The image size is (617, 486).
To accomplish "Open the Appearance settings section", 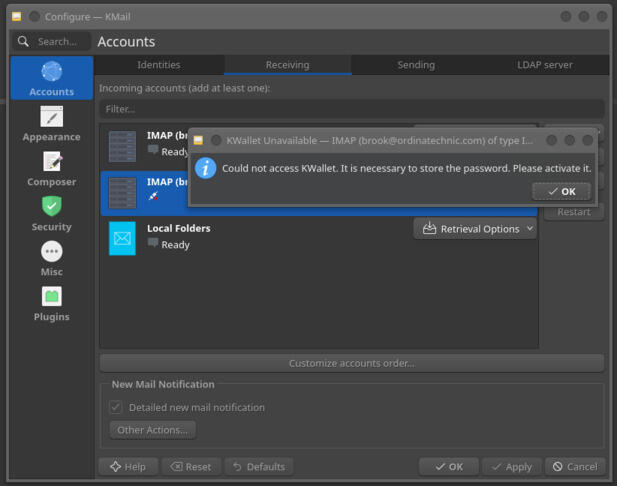I will click(52, 124).
